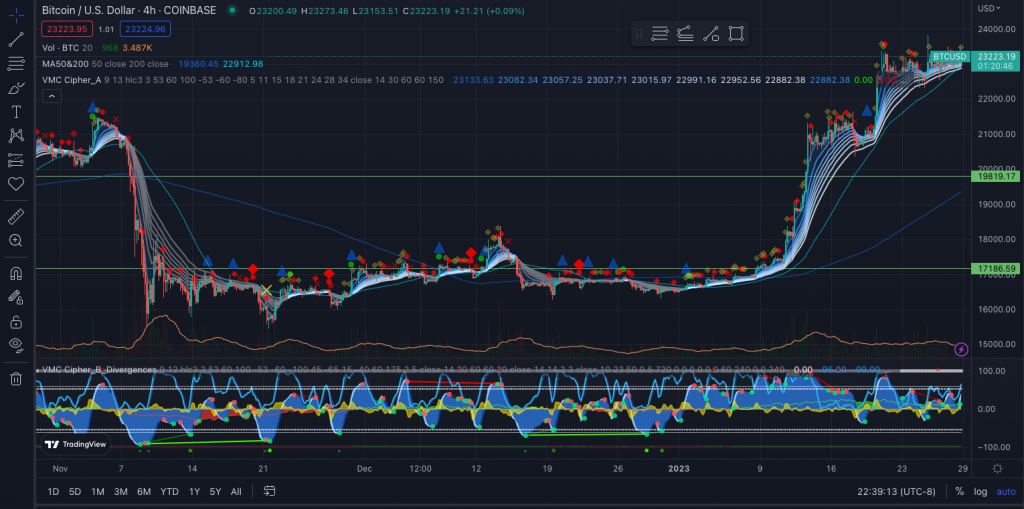The image size is (1024, 509).
Task: Select the brush drawing tool
Action: tap(16, 88)
